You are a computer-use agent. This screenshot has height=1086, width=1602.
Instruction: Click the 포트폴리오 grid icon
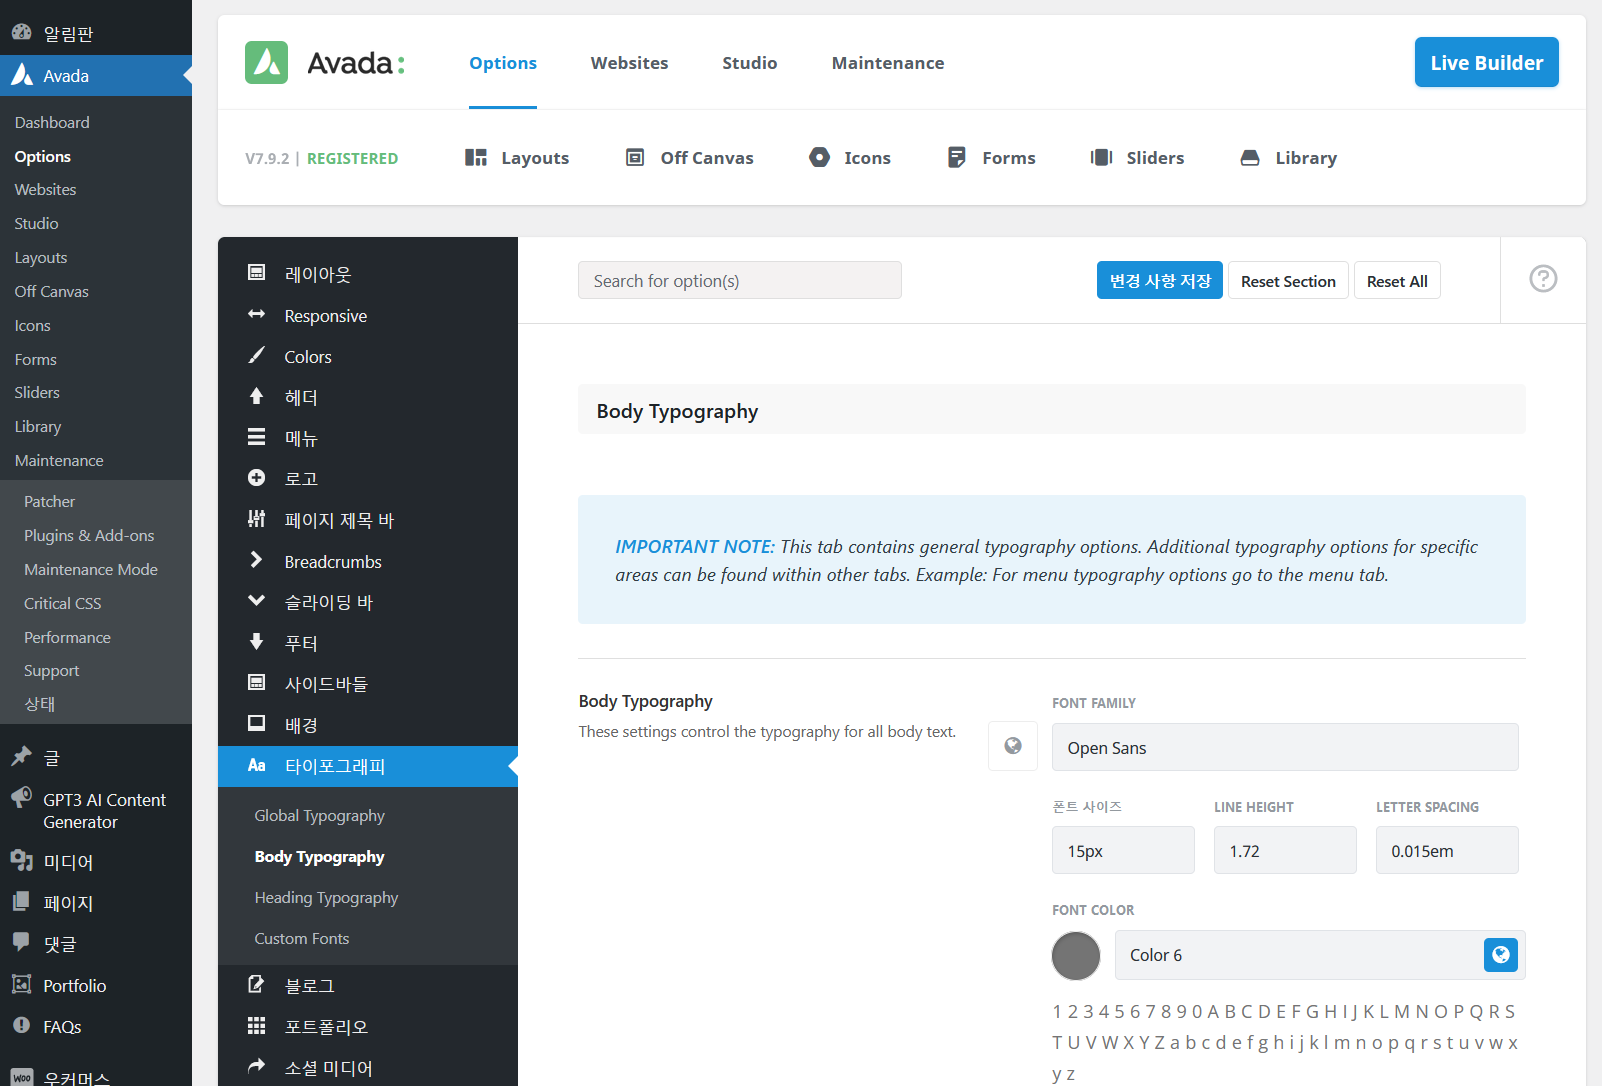point(257,1025)
